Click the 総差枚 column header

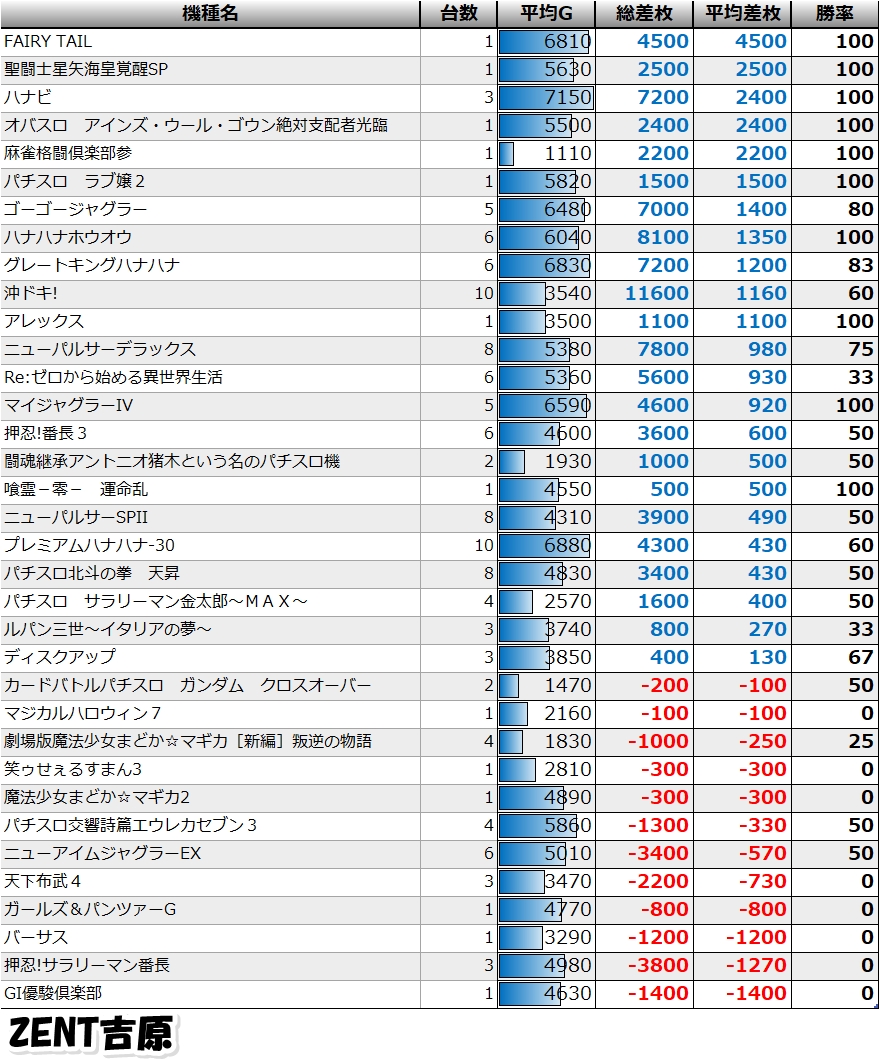(x=645, y=14)
